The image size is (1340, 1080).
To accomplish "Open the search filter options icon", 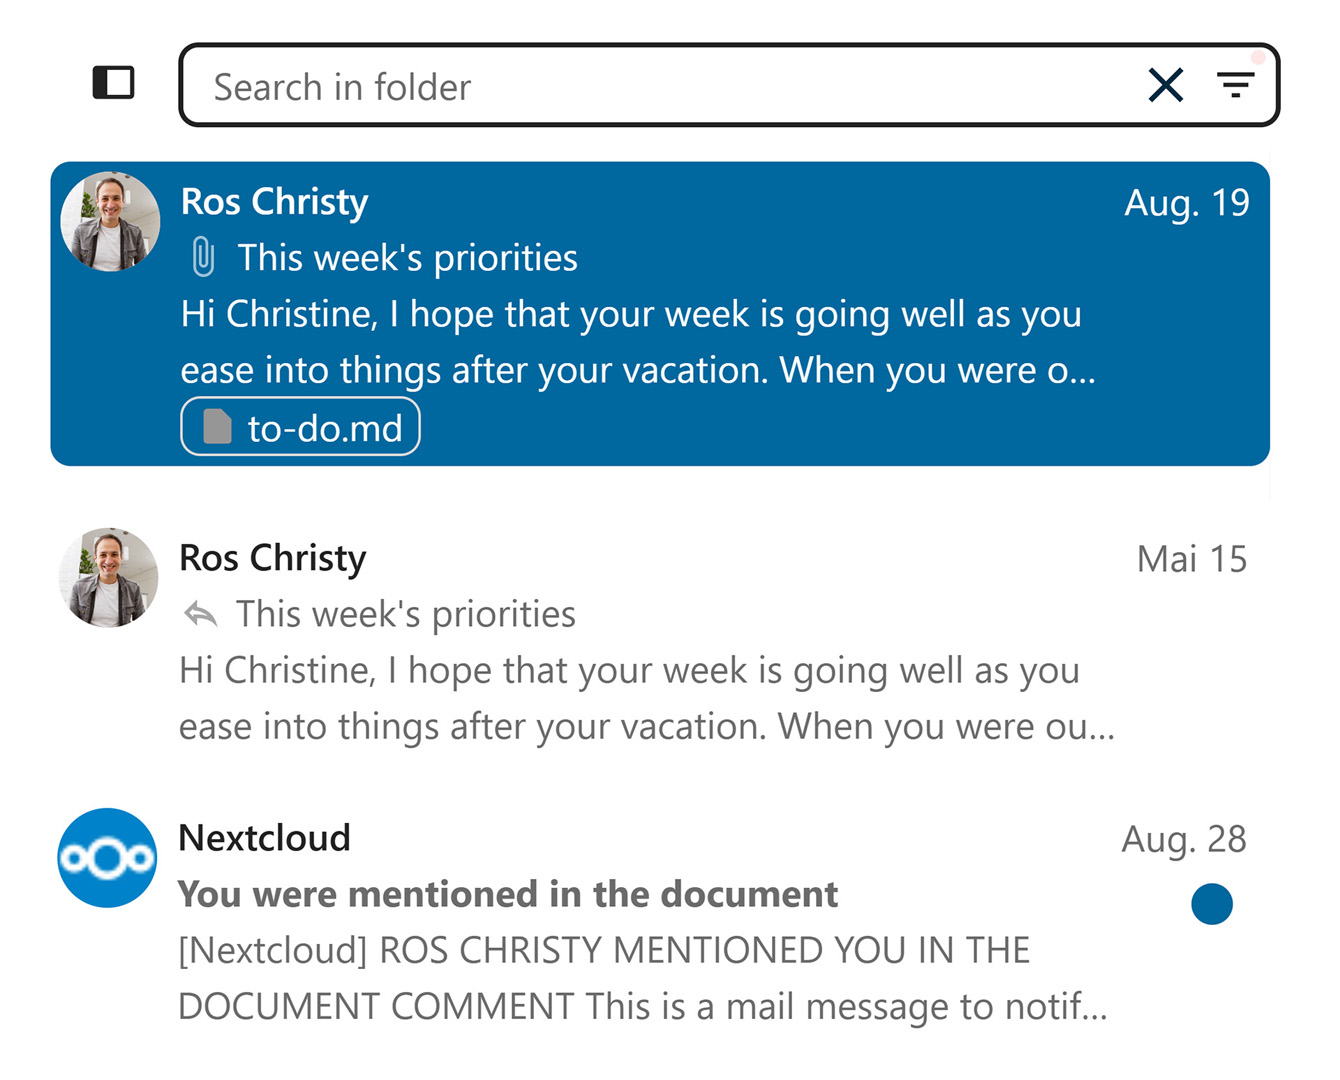I will click(1236, 85).
